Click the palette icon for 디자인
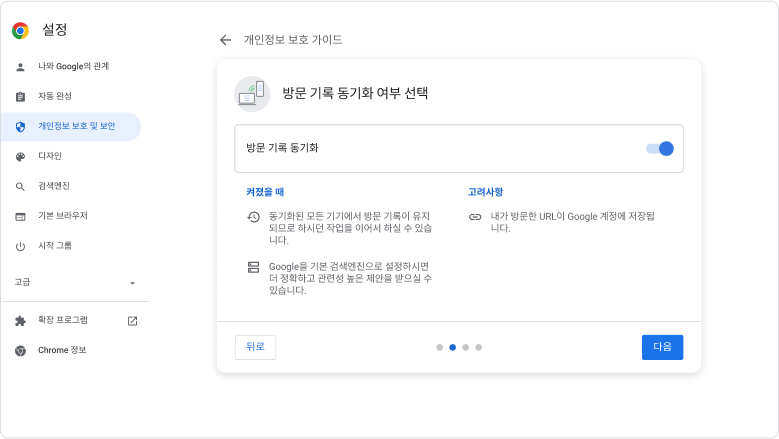 tap(20, 157)
